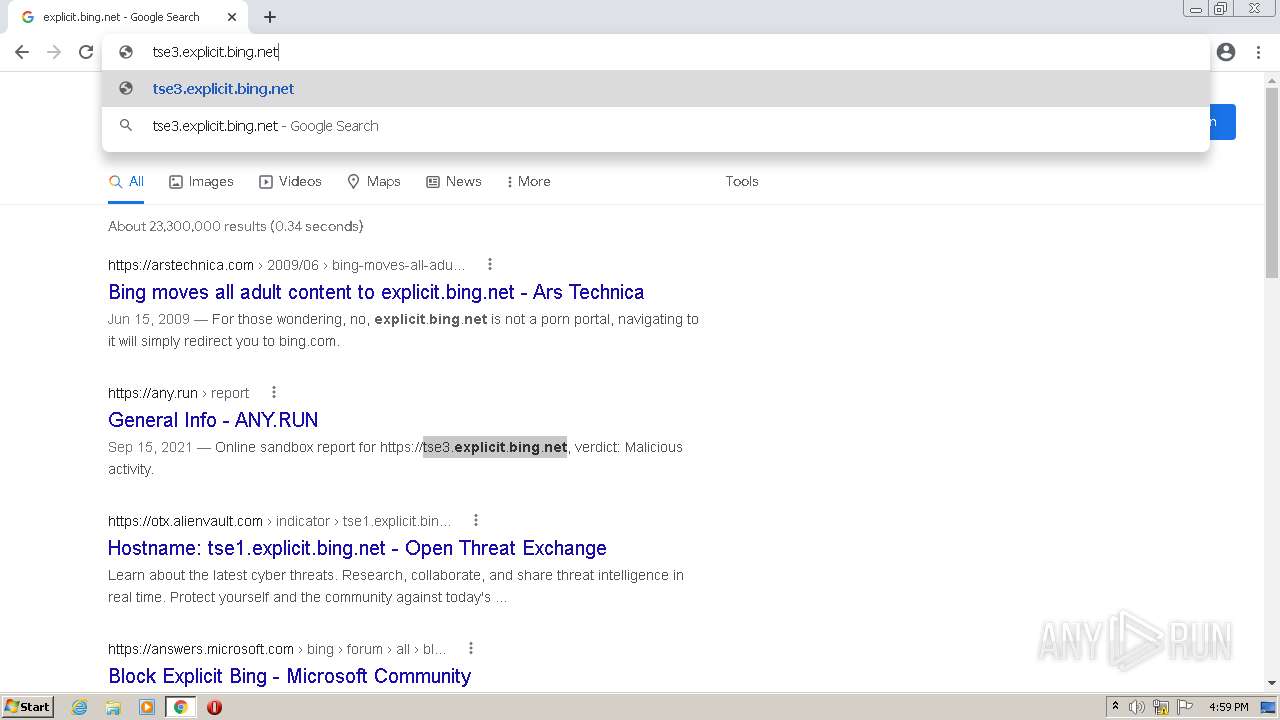This screenshot has width=1280, height=720.
Task: Select the tse3.explicit.bing.net Google Search suggestion
Action: click(x=655, y=126)
